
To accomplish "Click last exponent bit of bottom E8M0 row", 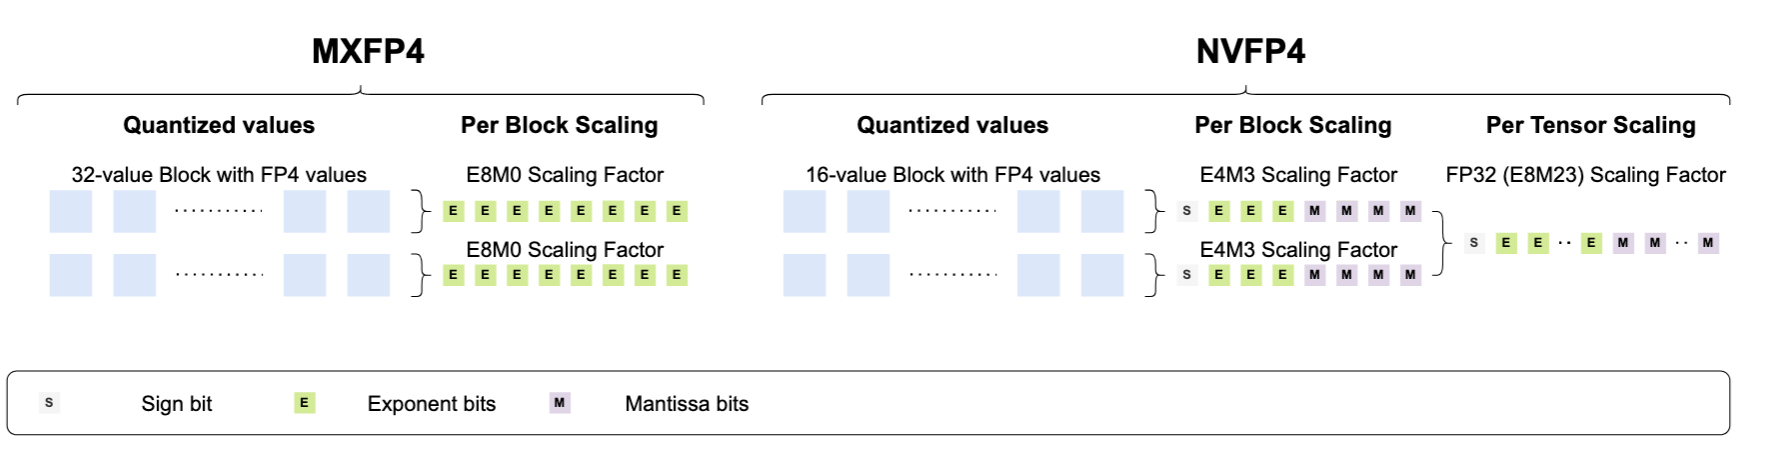I will click(x=677, y=275).
